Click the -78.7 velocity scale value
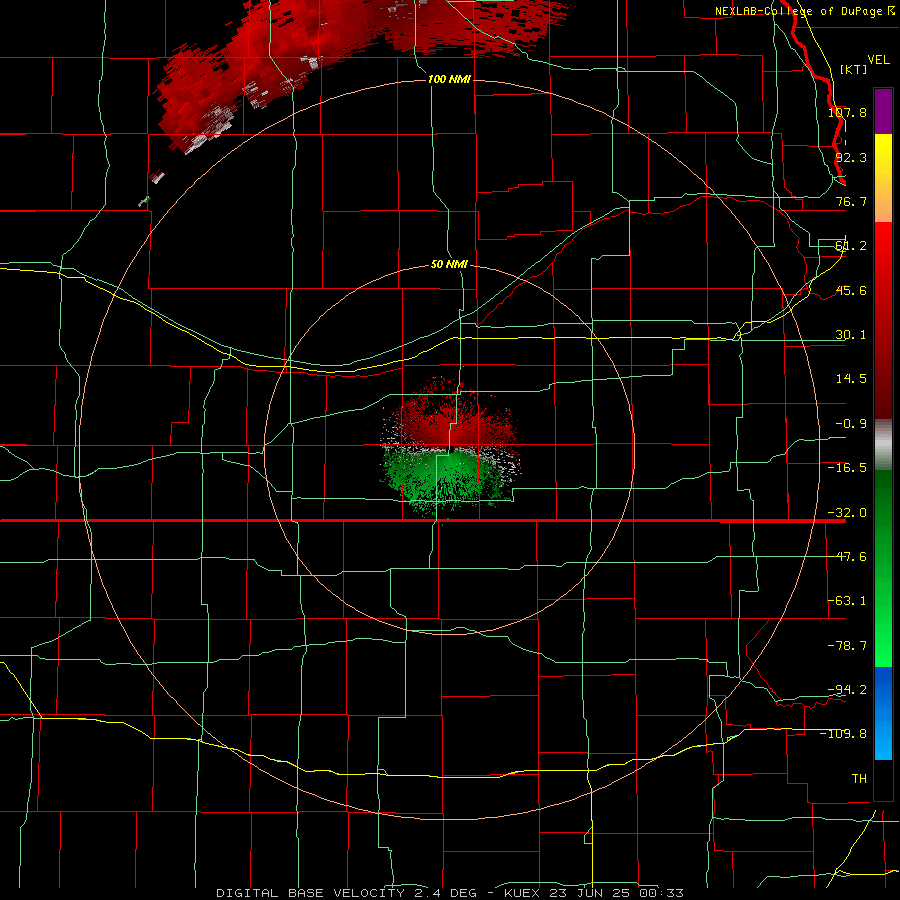 tap(847, 646)
